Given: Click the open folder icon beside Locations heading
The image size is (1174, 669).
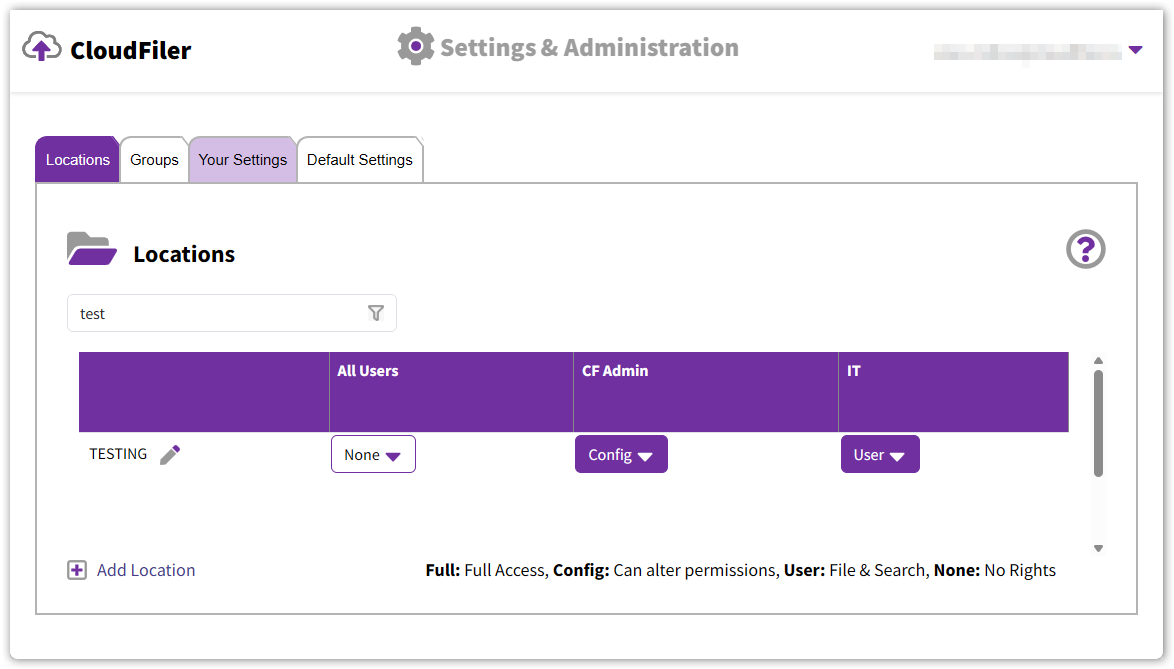Looking at the screenshot, I should click(92, 250).
